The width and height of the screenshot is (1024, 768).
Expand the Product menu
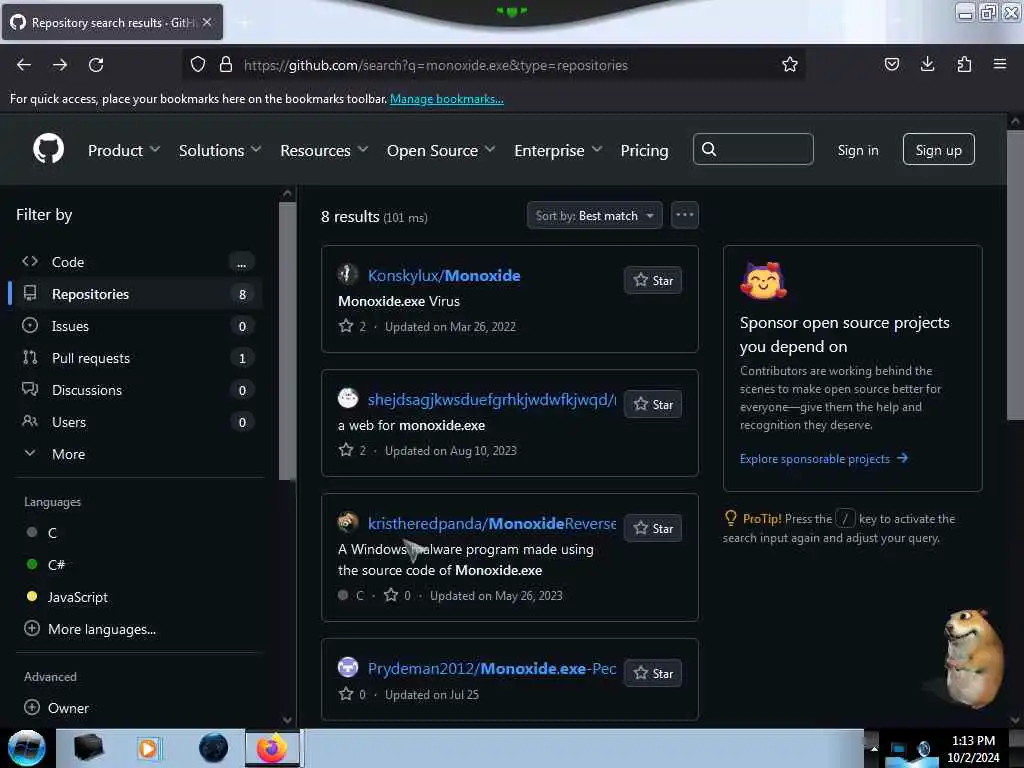click(124, 151)
